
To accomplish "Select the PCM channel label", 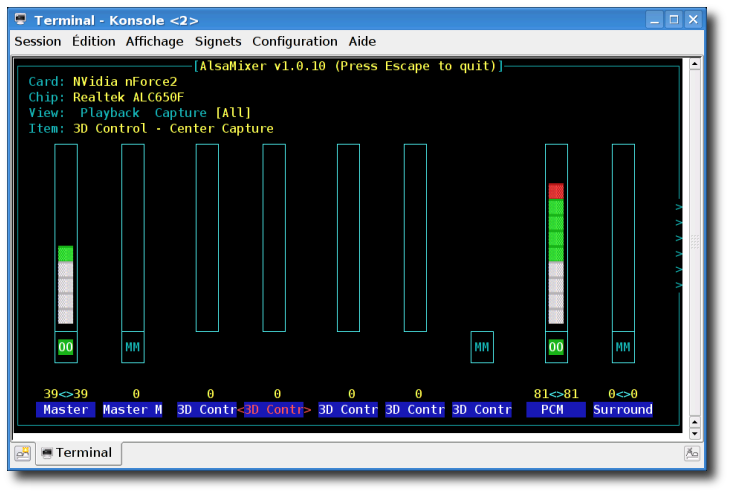I will point(556,410).
